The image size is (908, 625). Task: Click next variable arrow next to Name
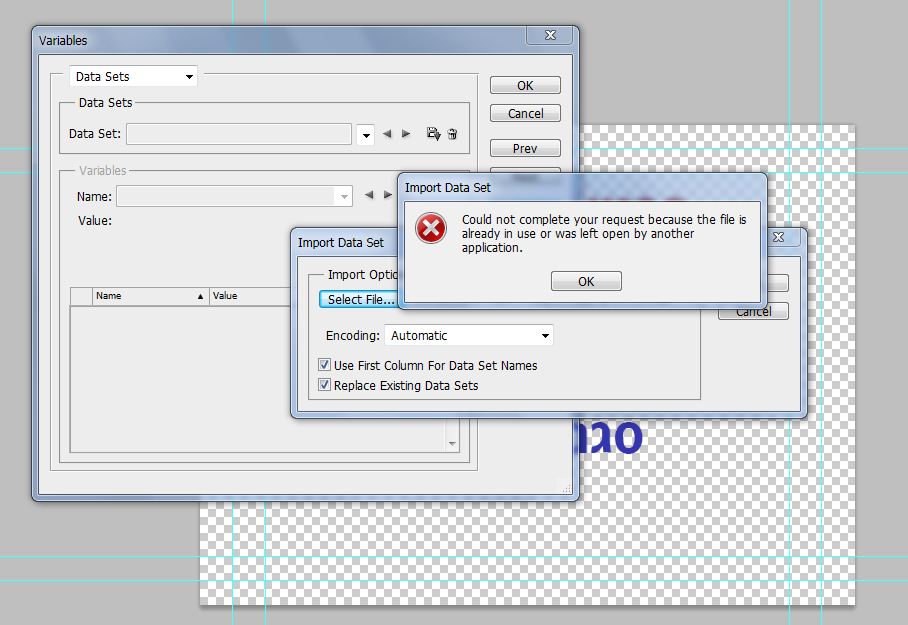(x=387, y=195)
